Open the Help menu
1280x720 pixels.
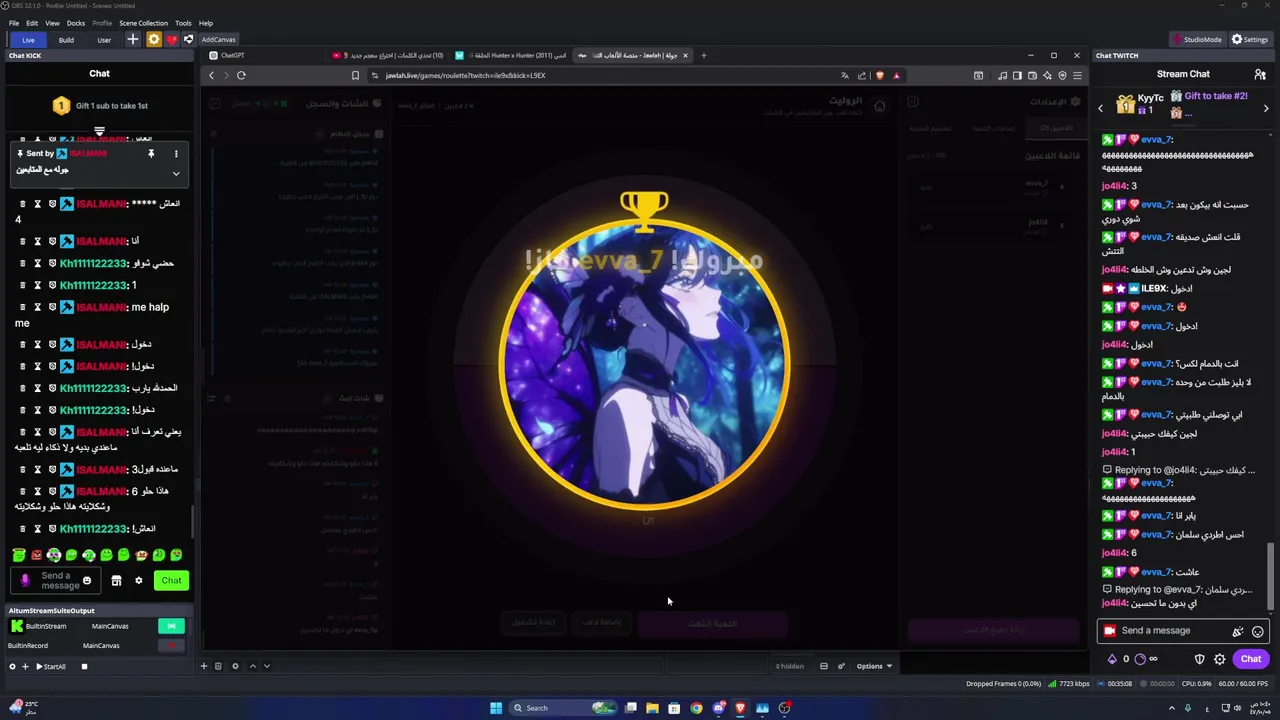pos(206,23)
